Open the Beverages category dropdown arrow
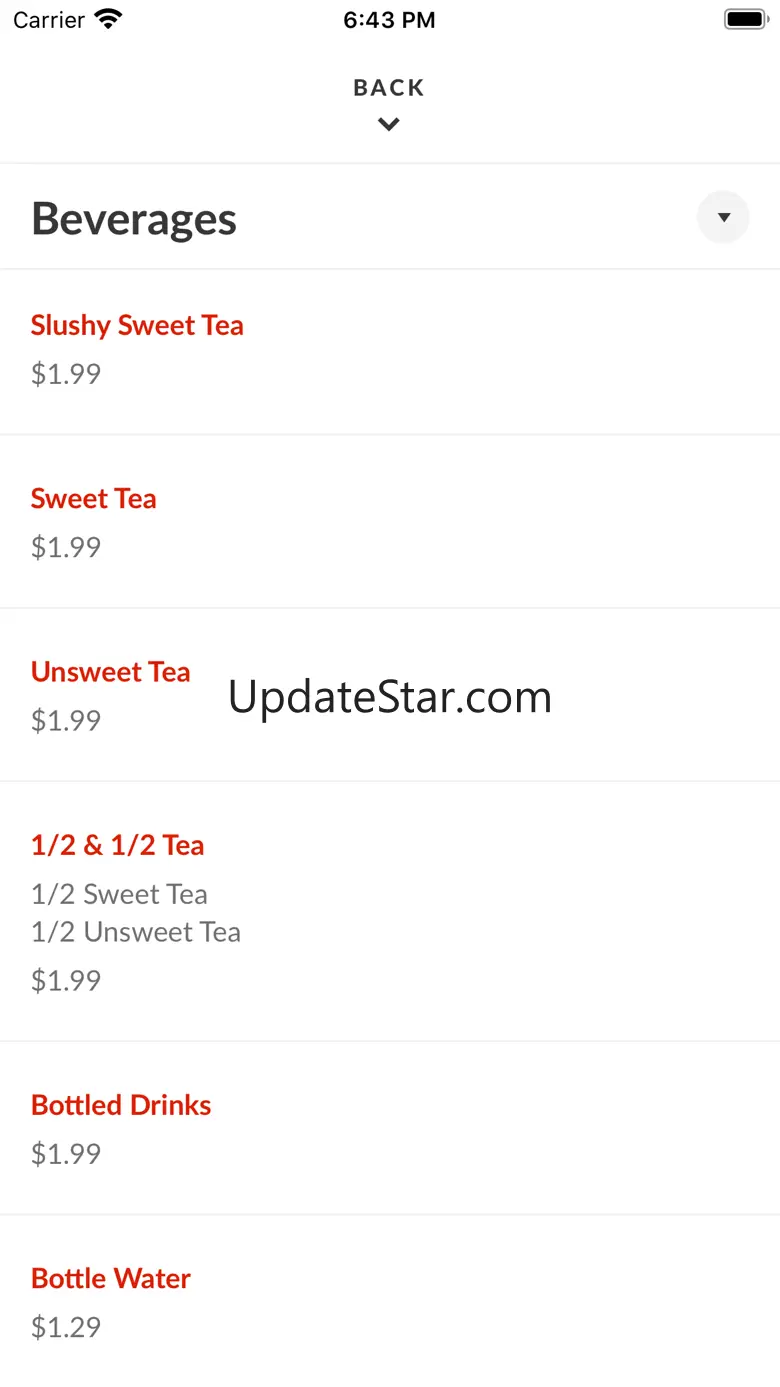This screenshot has width=780, height=1387. click(723, 217)
